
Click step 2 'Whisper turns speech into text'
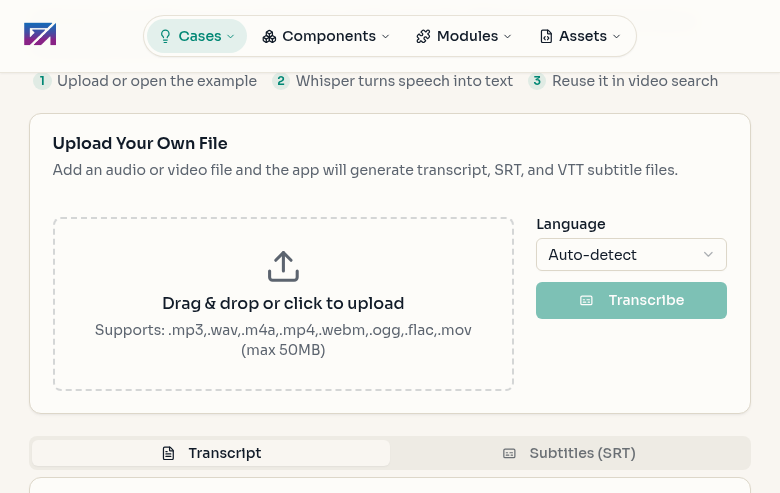point(393,81)
